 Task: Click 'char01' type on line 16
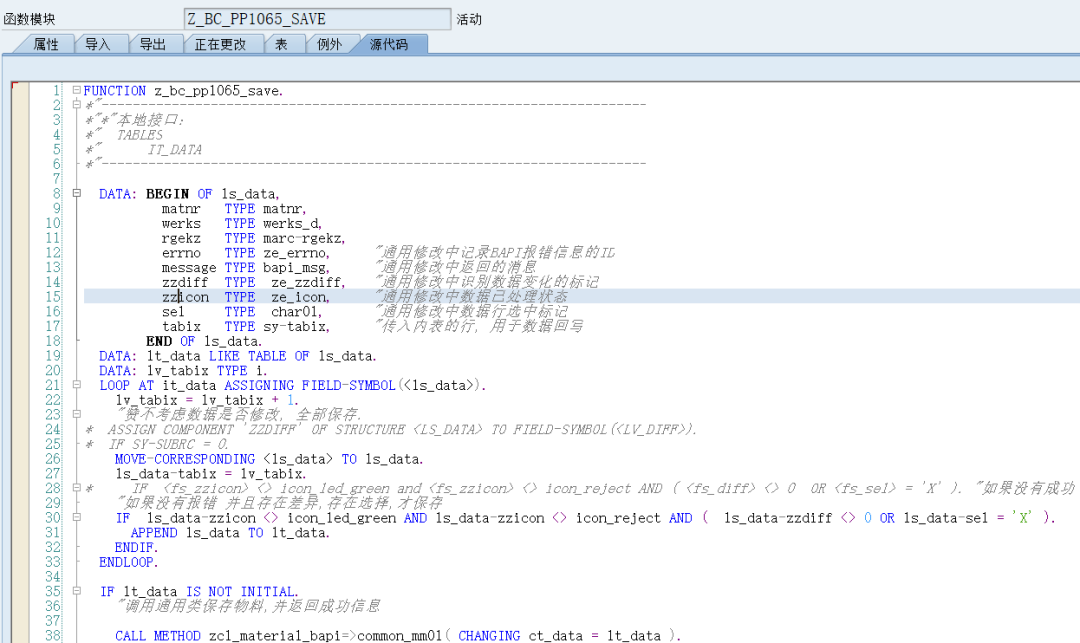point(296,312)
